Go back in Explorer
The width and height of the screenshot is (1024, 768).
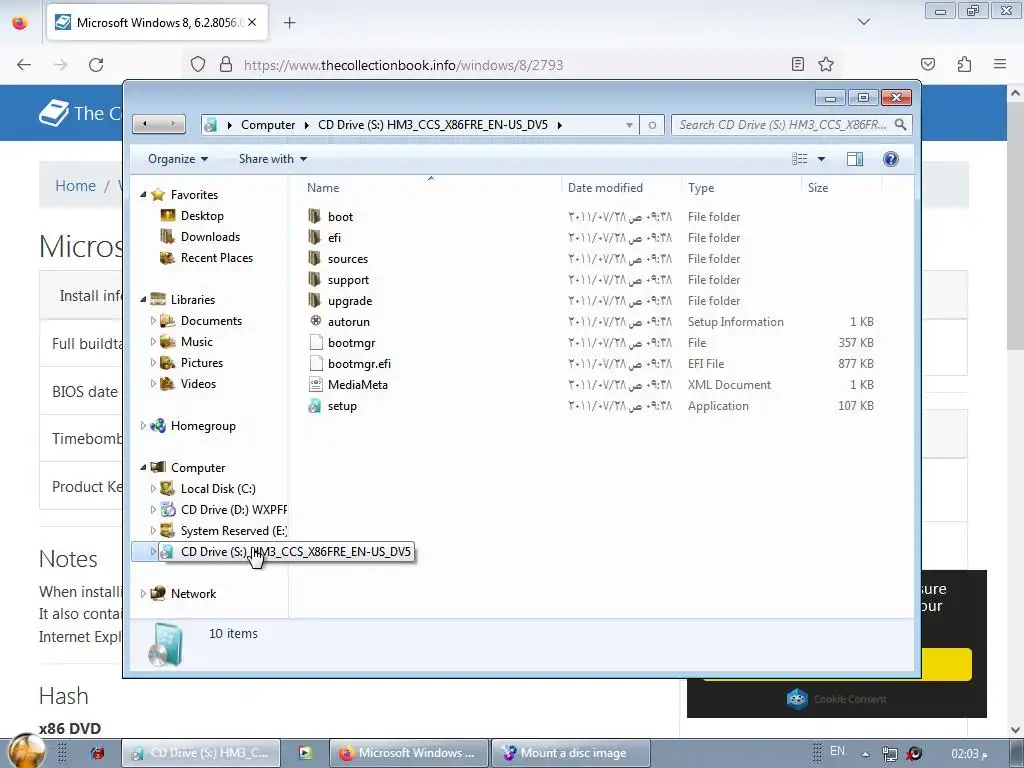pyautogui.click(x=145, y=124)
